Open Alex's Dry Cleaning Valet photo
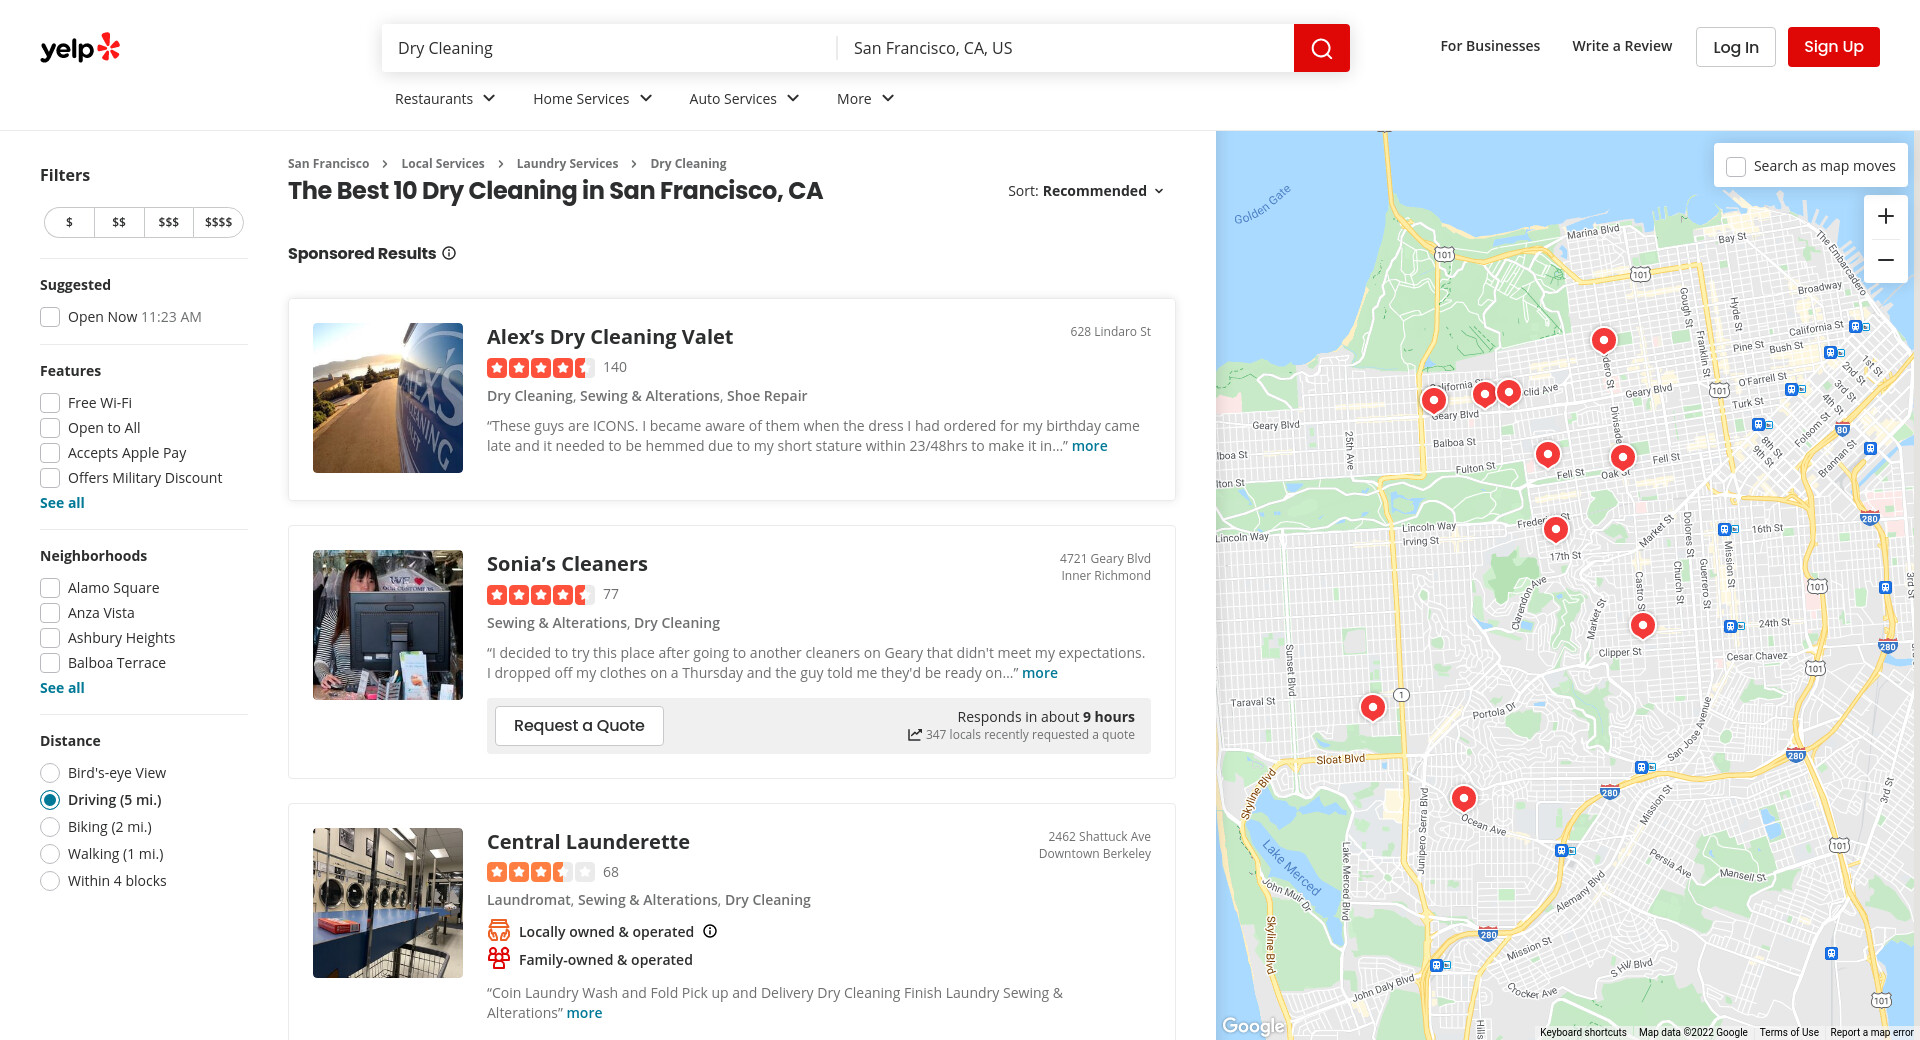The image size is (1920, 1040). [x=388, y=398]
